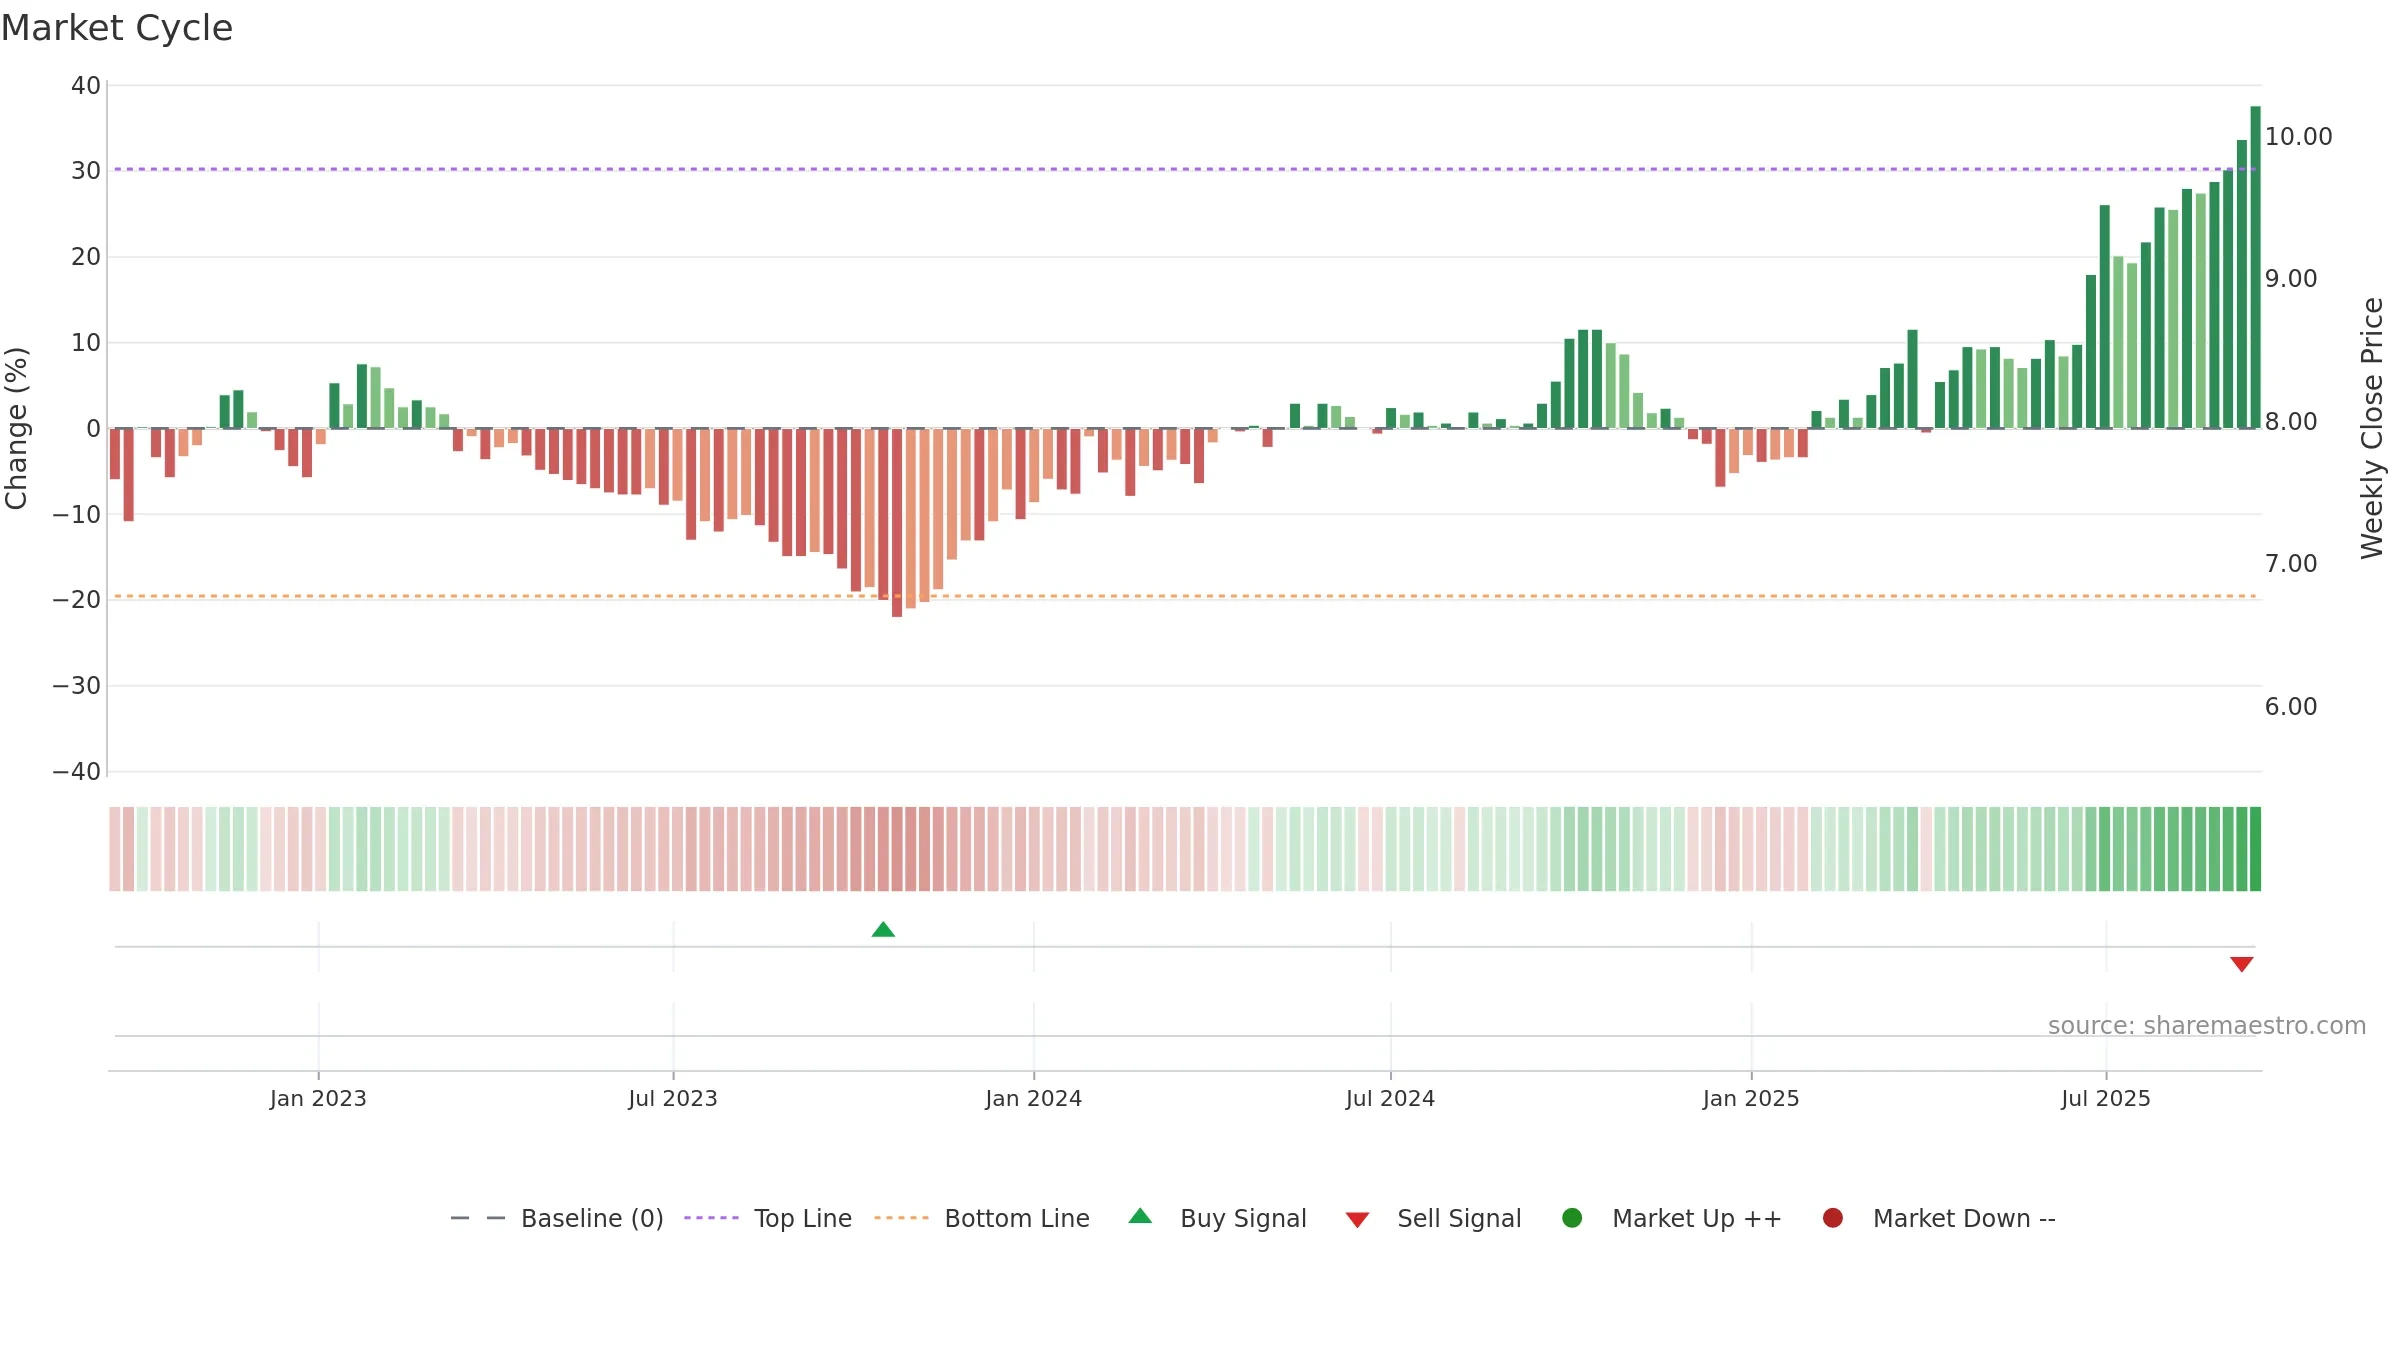Click the purple dotted top line on chart

(1185, 169)
